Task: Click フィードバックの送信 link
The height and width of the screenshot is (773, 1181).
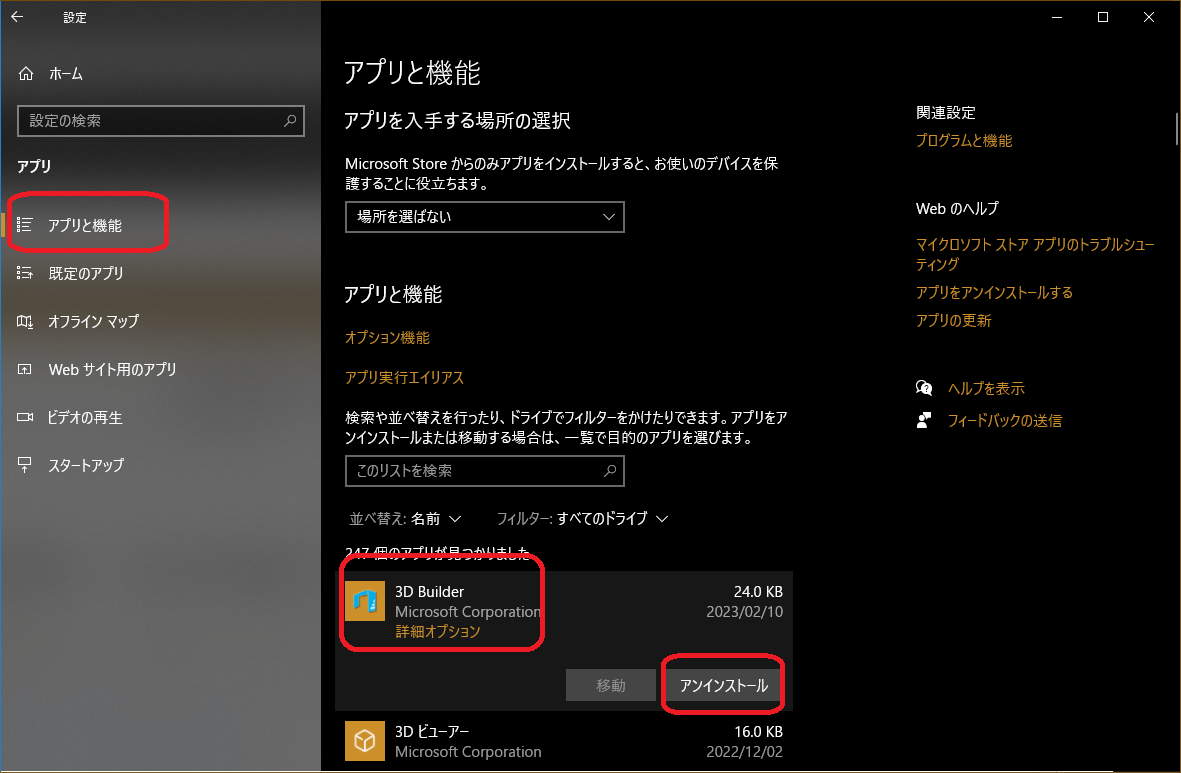Action: (x=1005, y=421)
